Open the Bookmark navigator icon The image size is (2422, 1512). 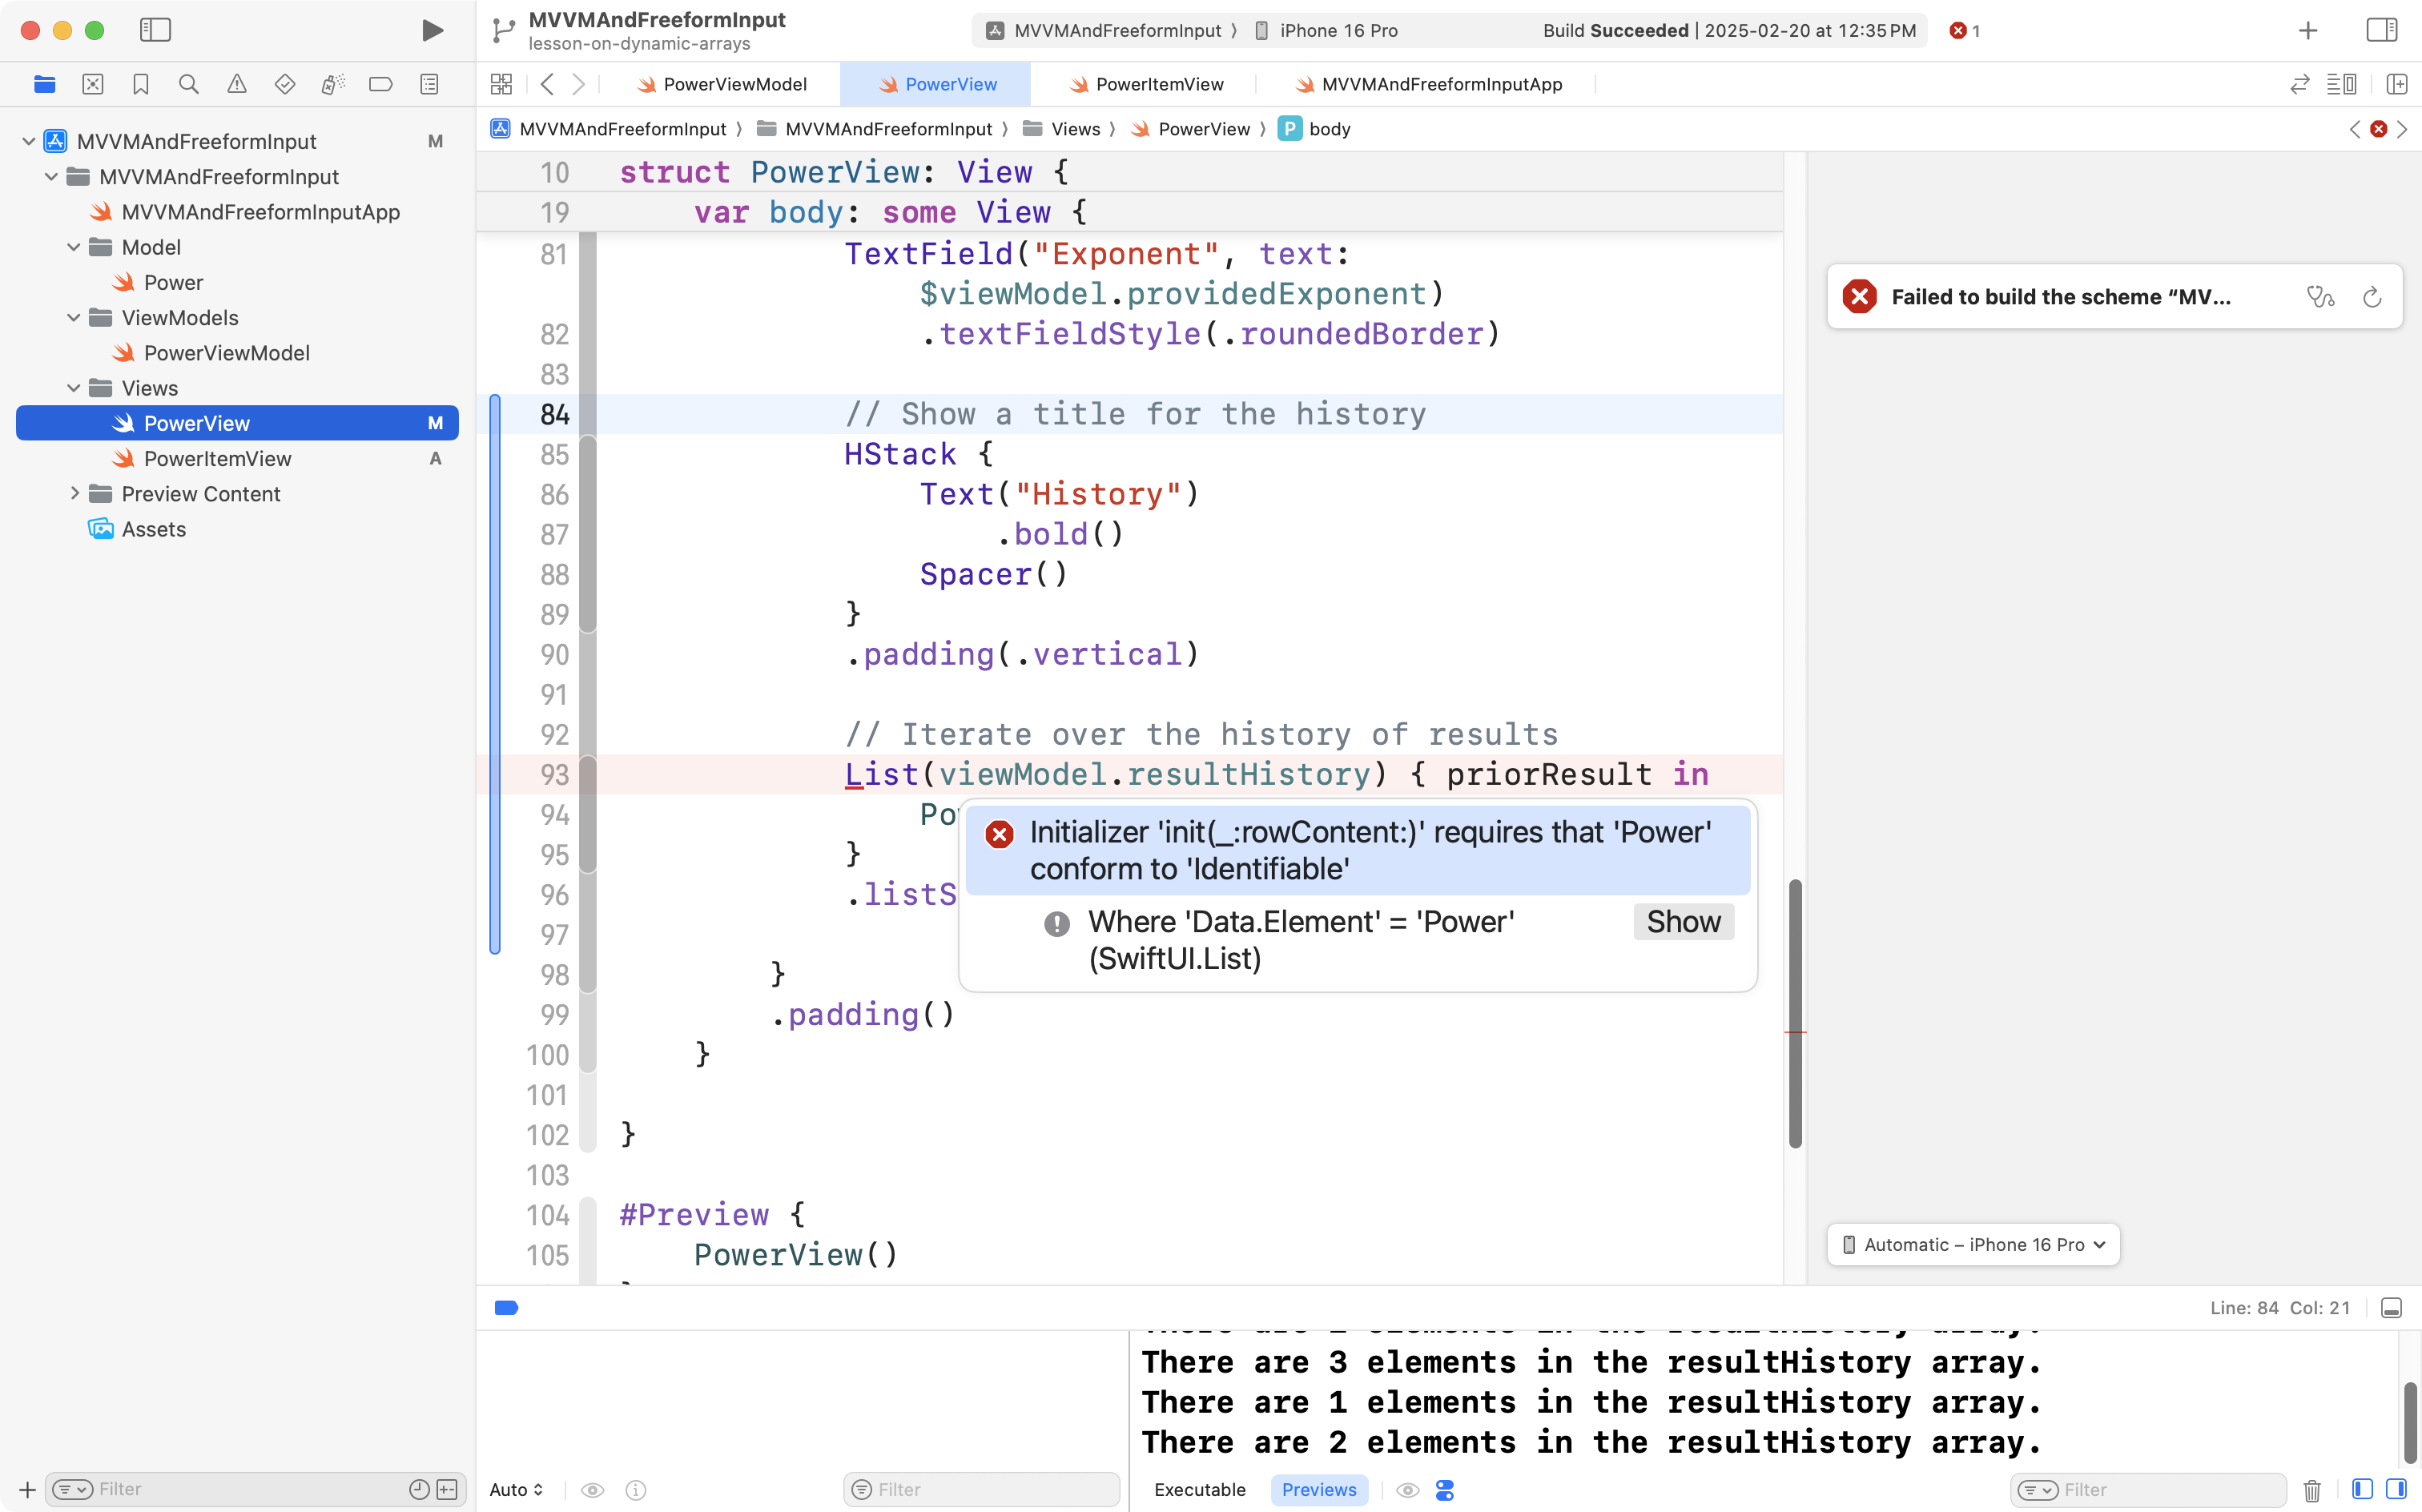pos(140,84)
